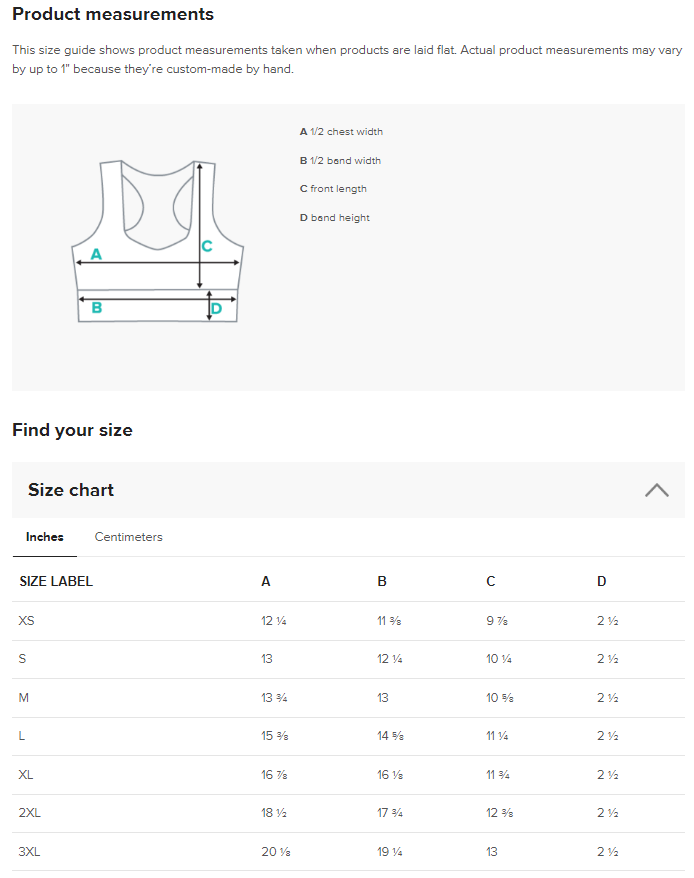
Task: Click the '1/2 chest width' legend entry
Action: coord(341,132)
